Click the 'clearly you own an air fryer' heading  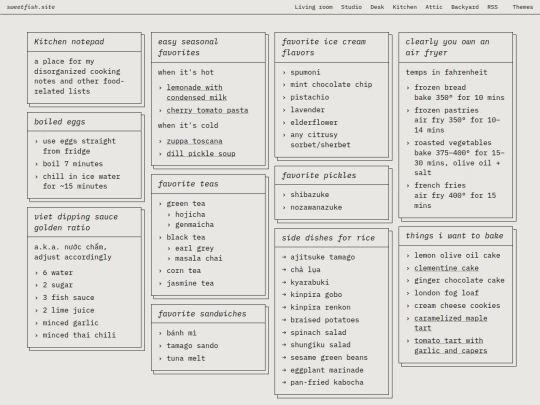point(447,47)
